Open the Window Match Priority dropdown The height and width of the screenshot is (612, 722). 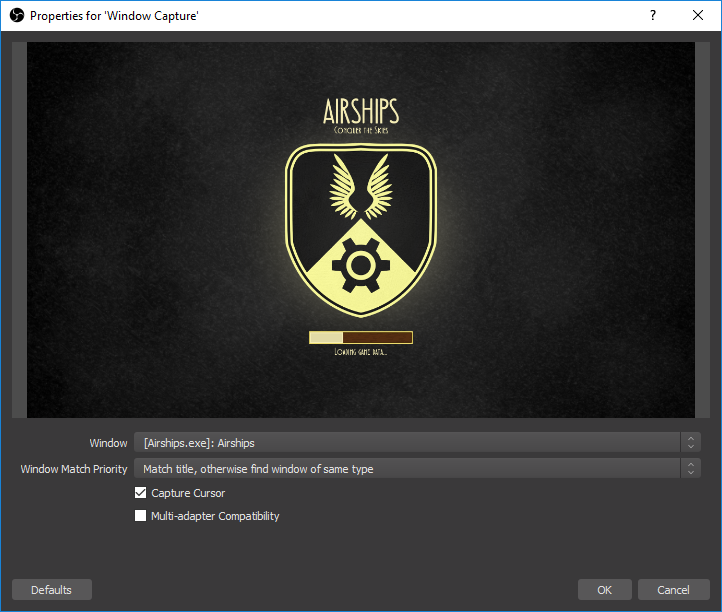(x=417, y=468)
